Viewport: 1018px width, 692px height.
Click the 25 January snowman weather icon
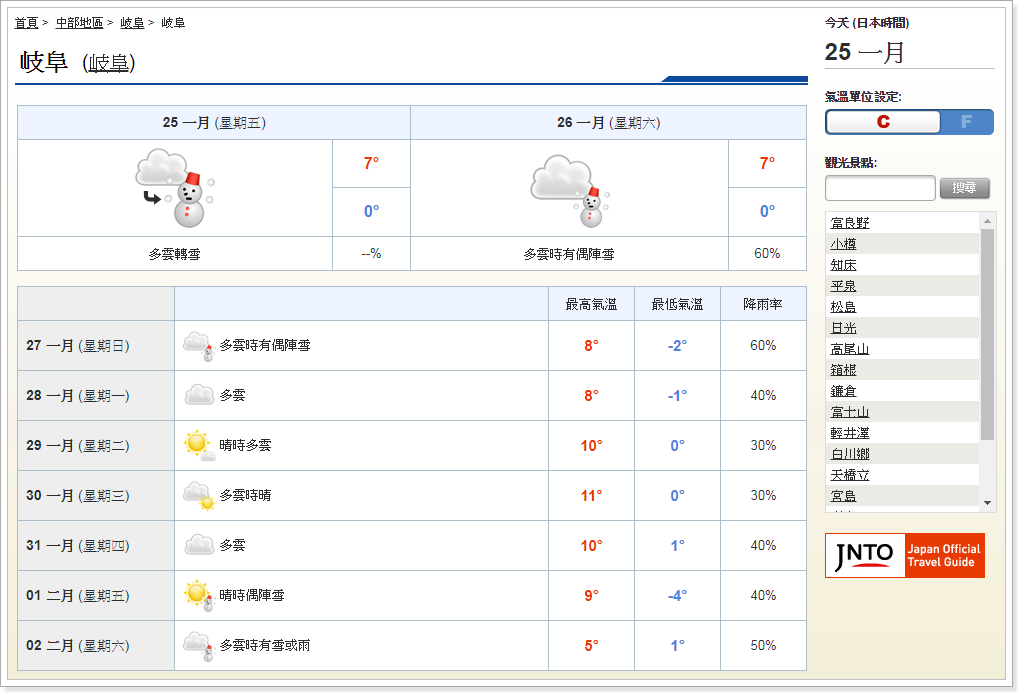tap(175, 188)
